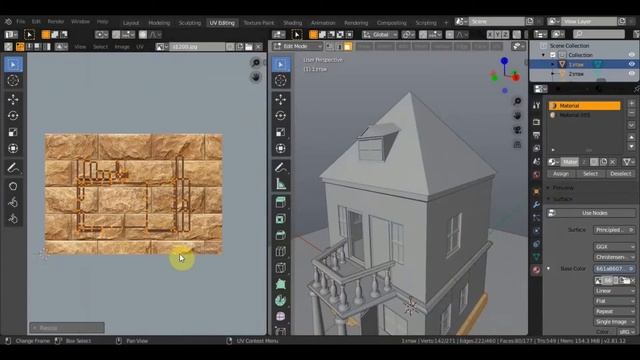Select the orange Material slot
The height and width of the screenshot is (360, 640).
click(584, 106)
